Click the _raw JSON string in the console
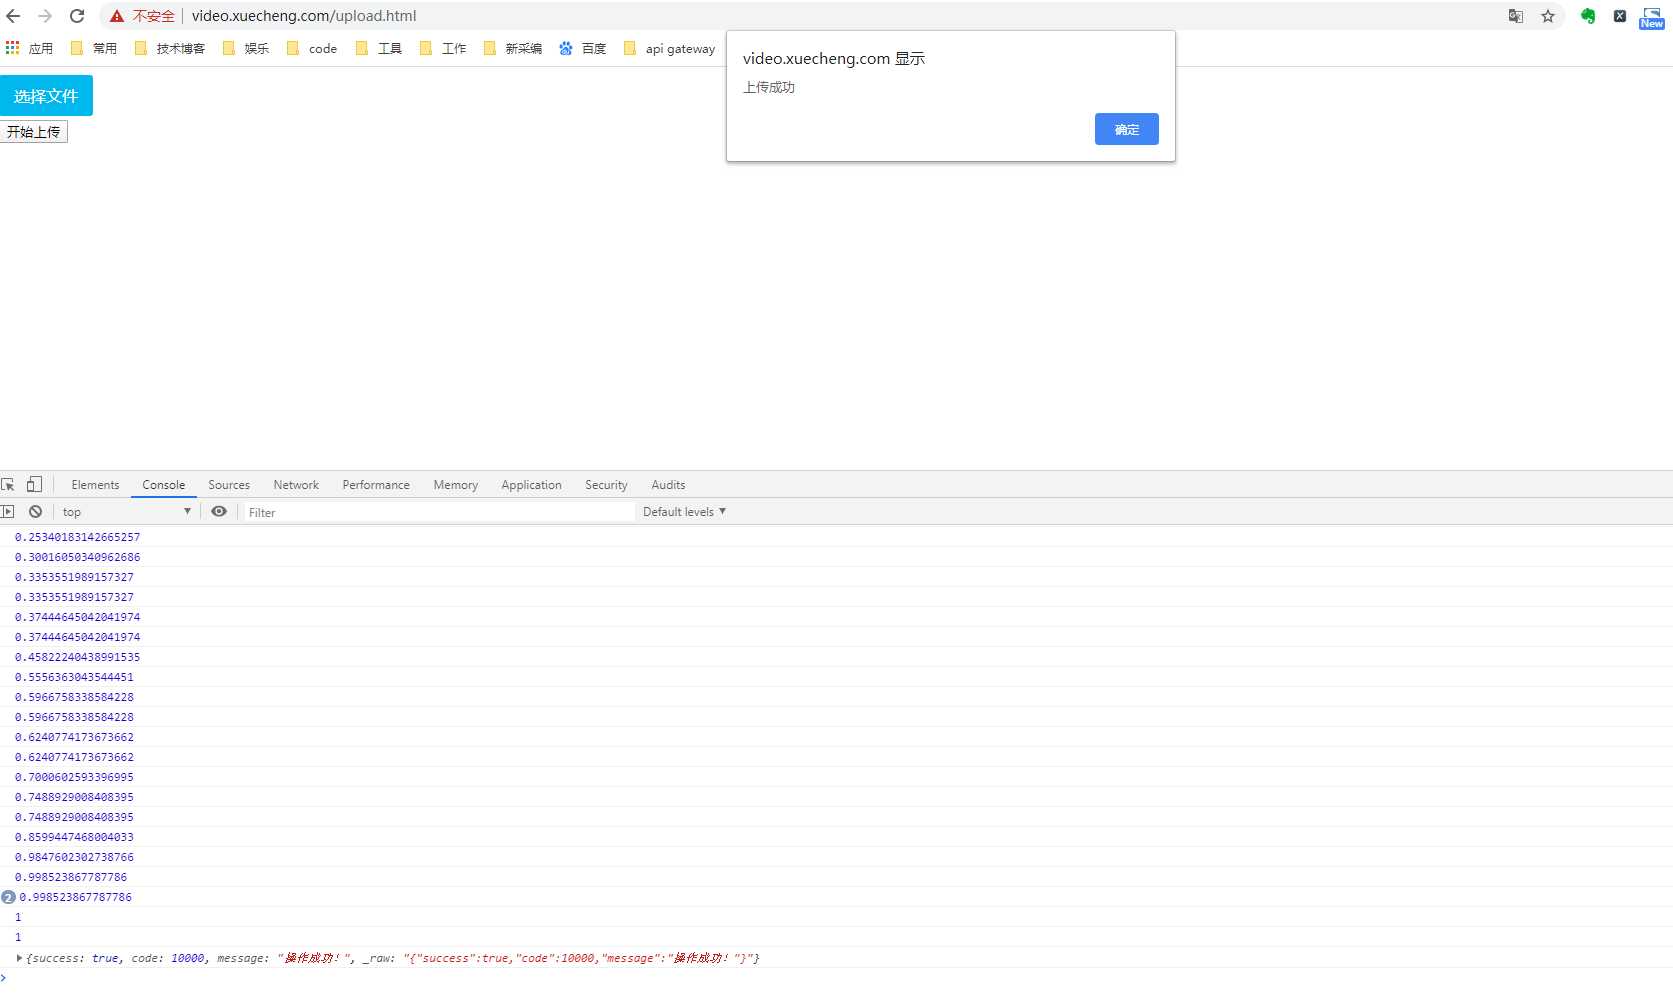1673x1002 pixels. 579,958
